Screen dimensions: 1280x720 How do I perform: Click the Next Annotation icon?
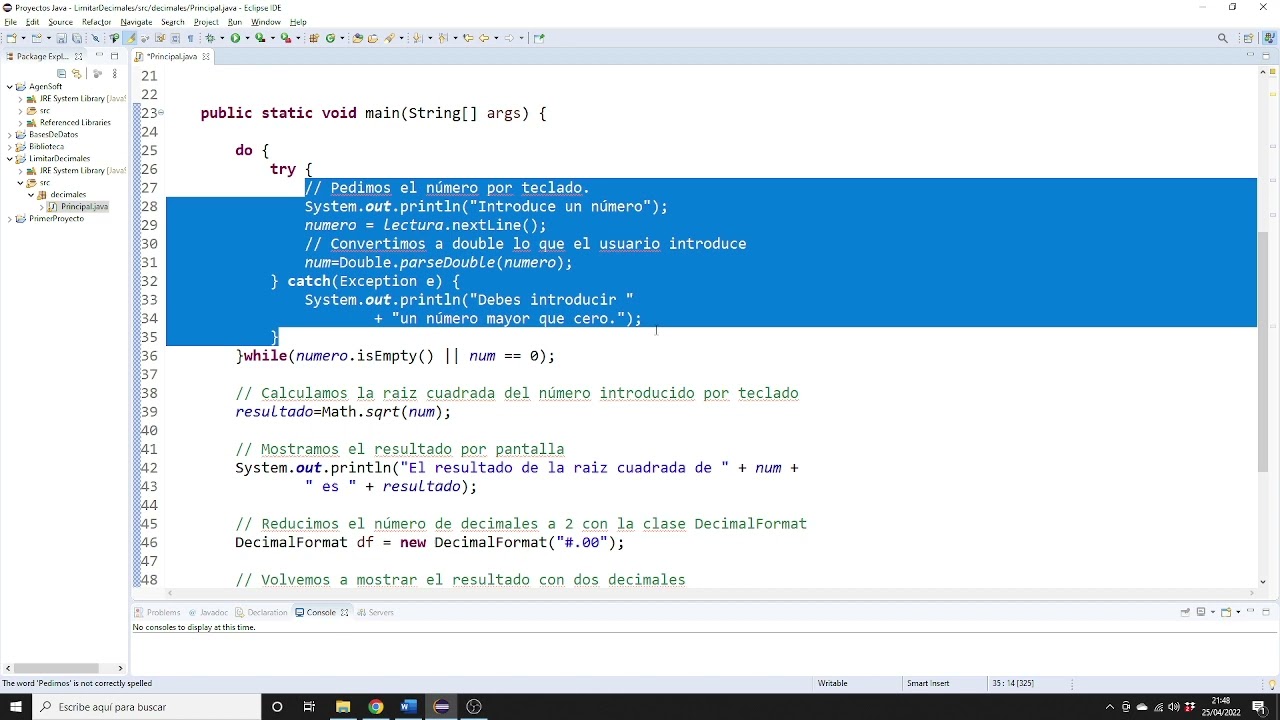(x=418, y=38)
